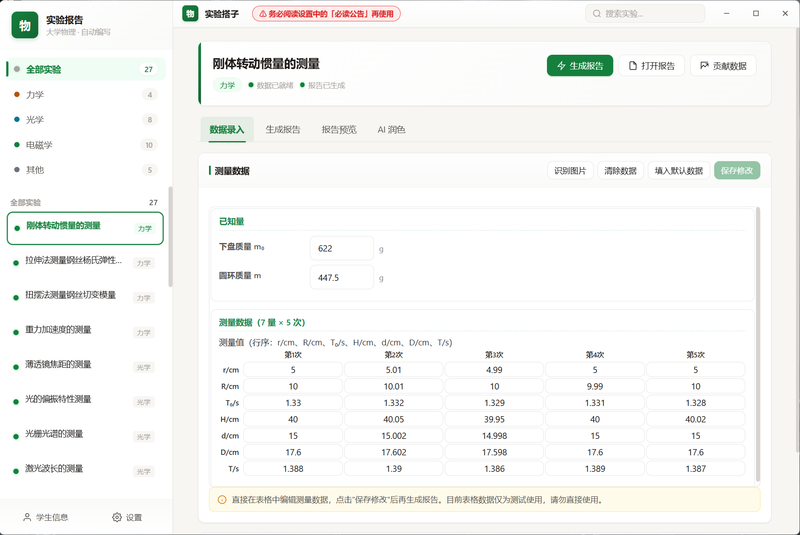This screenshot has height=535, width=800.
Task: Open the AI 润色 tab
Action: 391,130
